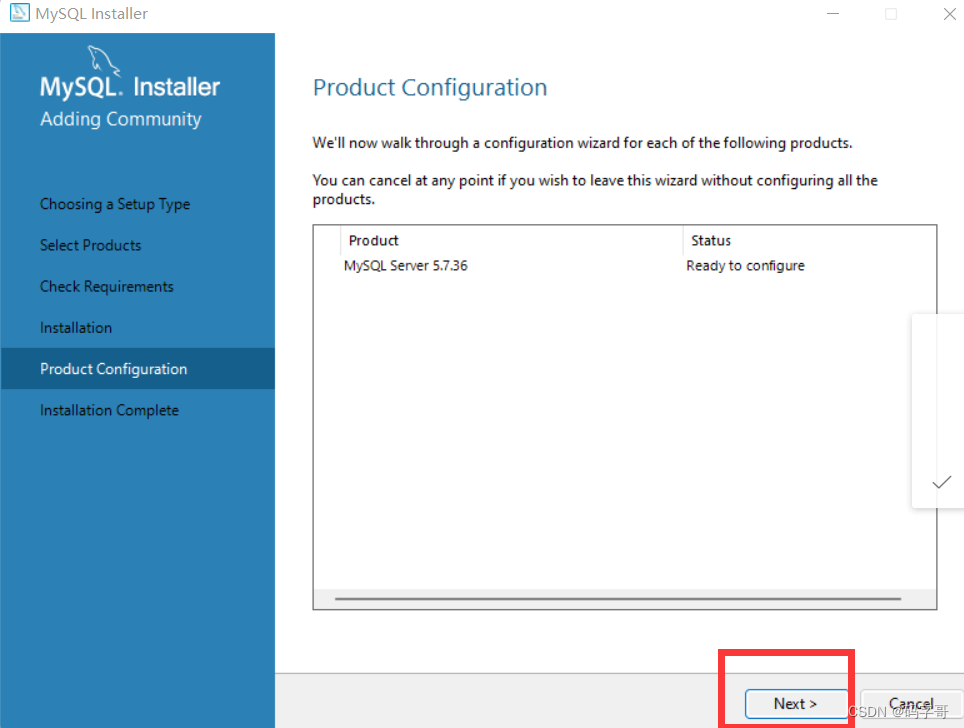The width and height of the screenshot is (964, 728).
Task: Click the MySQL Installer title bar icon
Action: point(19,12)
